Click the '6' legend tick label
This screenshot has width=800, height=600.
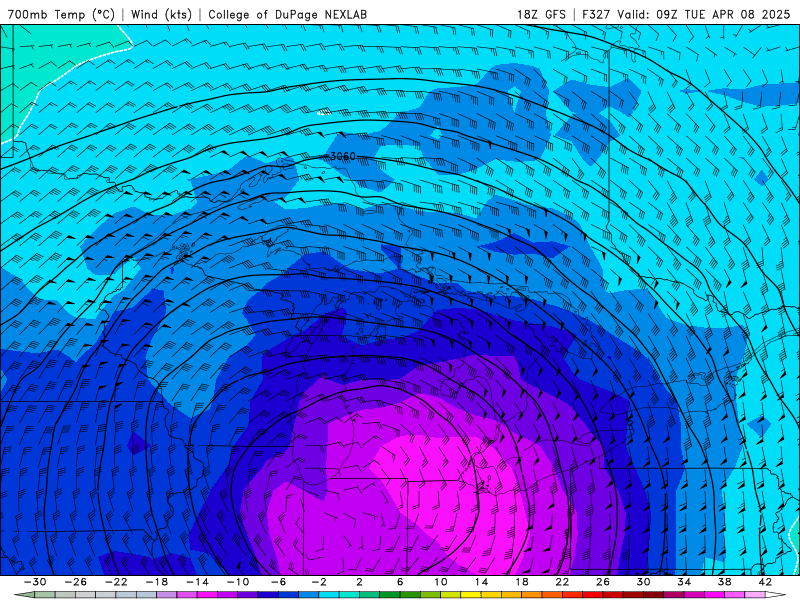click(x=400, y=582)
